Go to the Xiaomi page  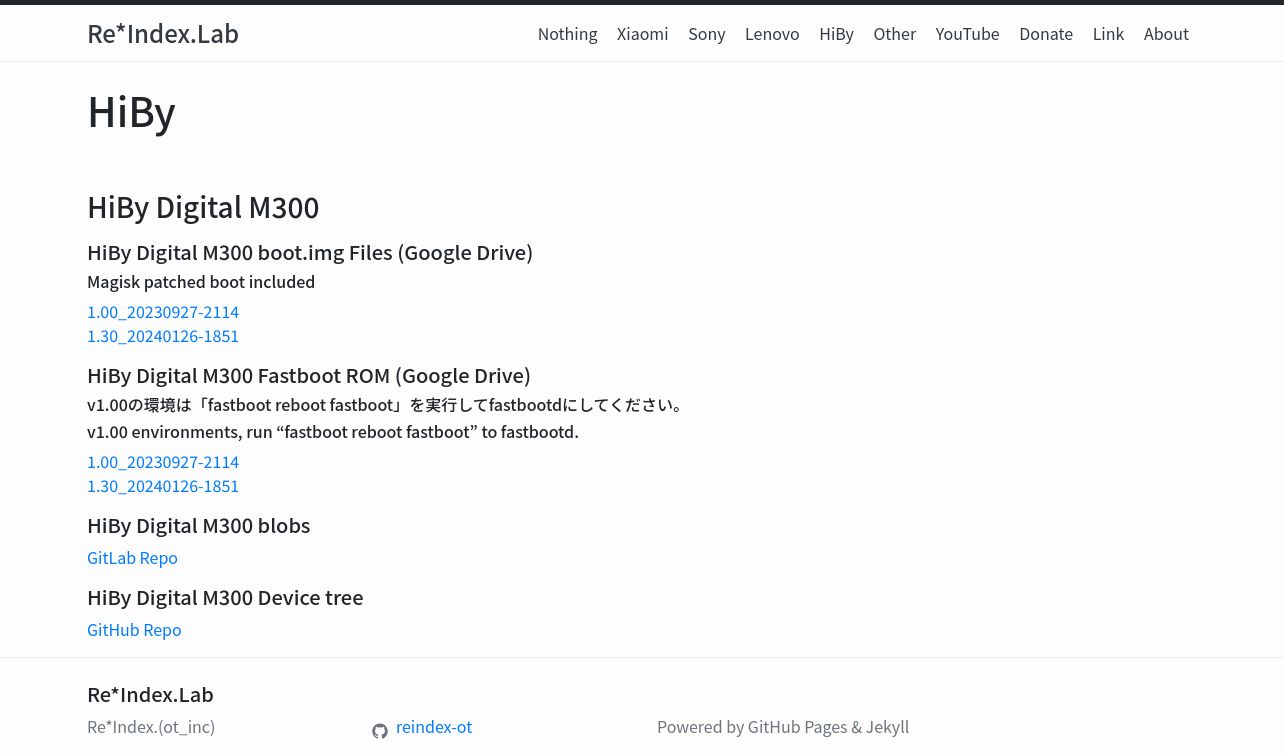[642, 34]
